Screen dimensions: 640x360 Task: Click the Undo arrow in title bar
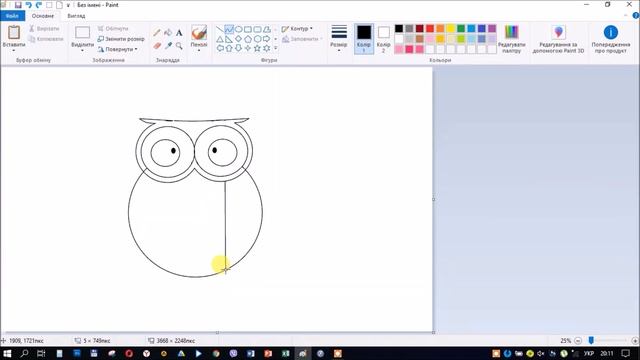[x=29, y=5]
